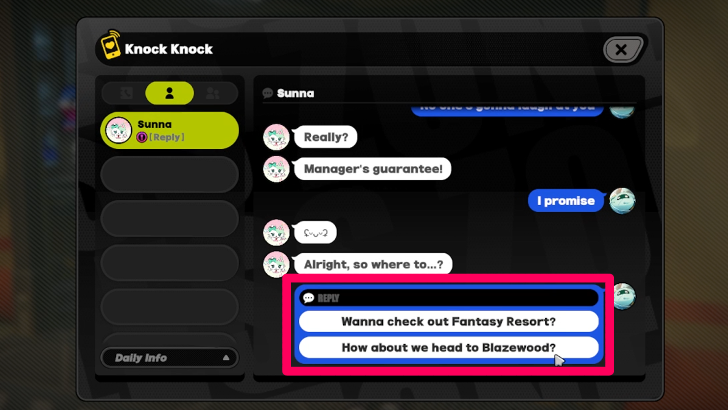This screenshot has width=728, height=410.
Task: Switch to the leftmost contacts tab icon
Action: (x=126, y=93)
